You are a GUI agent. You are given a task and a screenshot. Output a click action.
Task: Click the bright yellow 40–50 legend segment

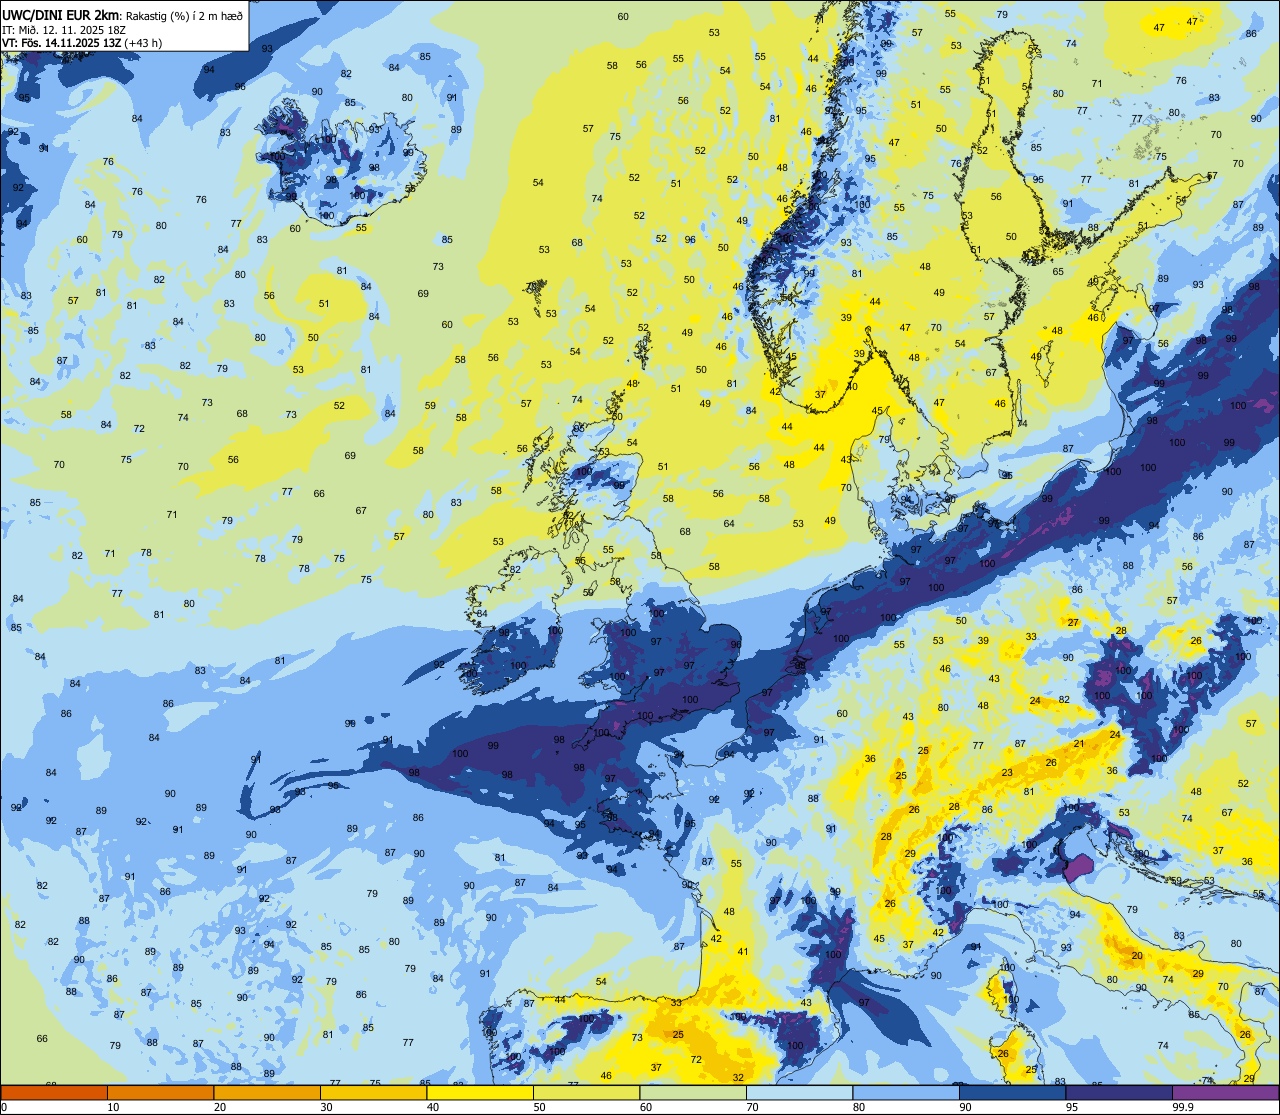pyautogui.click(x=480, y=1093)
